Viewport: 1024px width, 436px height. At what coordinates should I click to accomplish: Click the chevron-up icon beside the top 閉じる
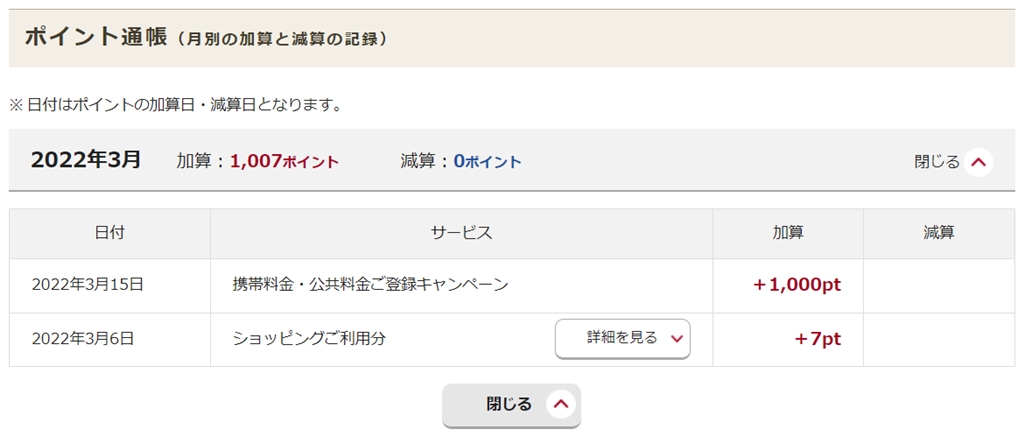979,161
